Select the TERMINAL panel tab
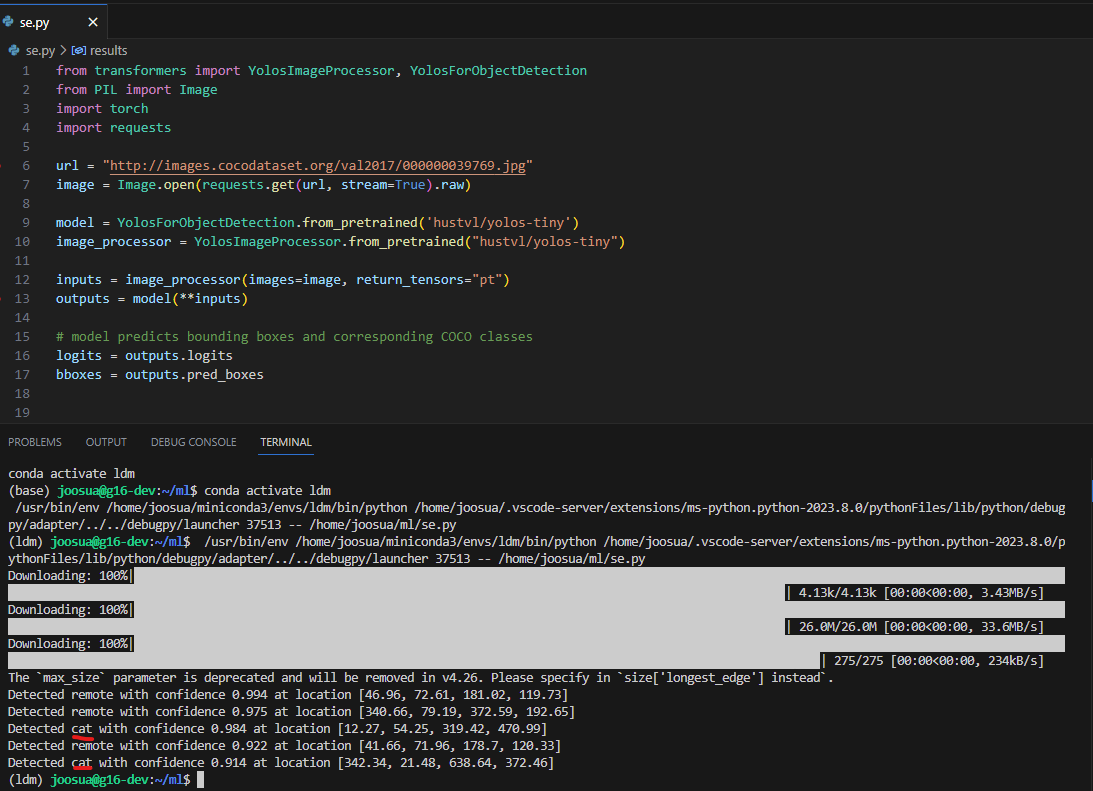 tap(286, 443)
